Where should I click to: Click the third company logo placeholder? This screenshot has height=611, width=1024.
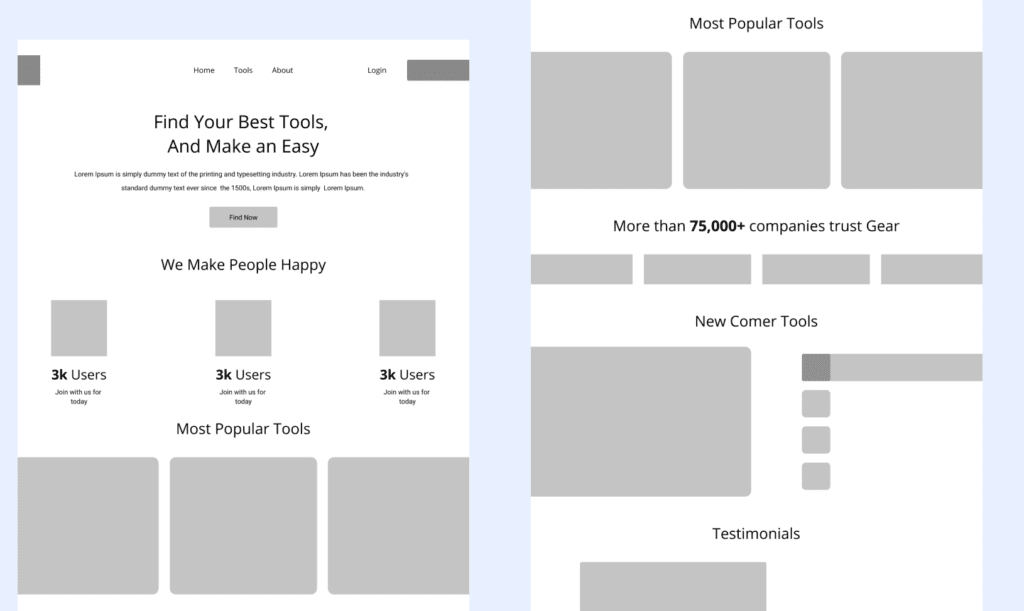[816, 269]
